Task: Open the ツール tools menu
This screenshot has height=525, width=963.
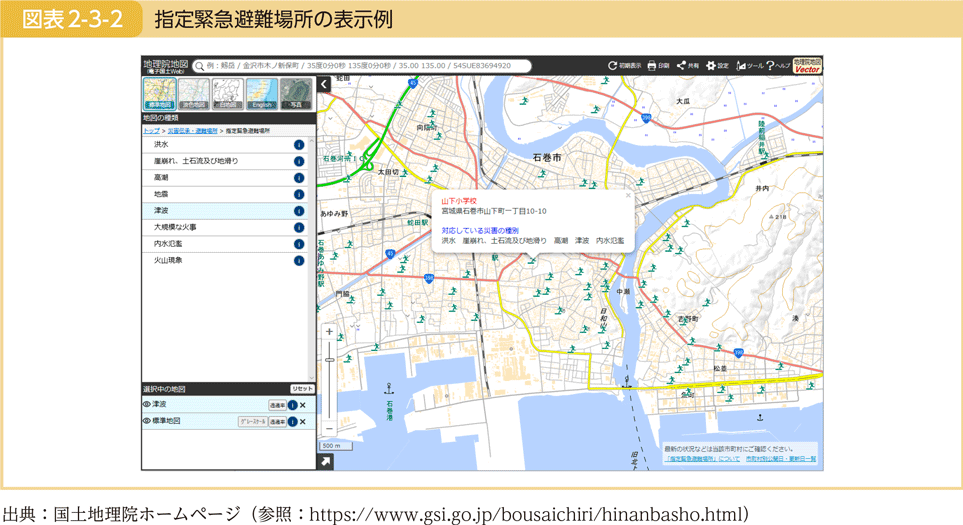Action: 749,66
